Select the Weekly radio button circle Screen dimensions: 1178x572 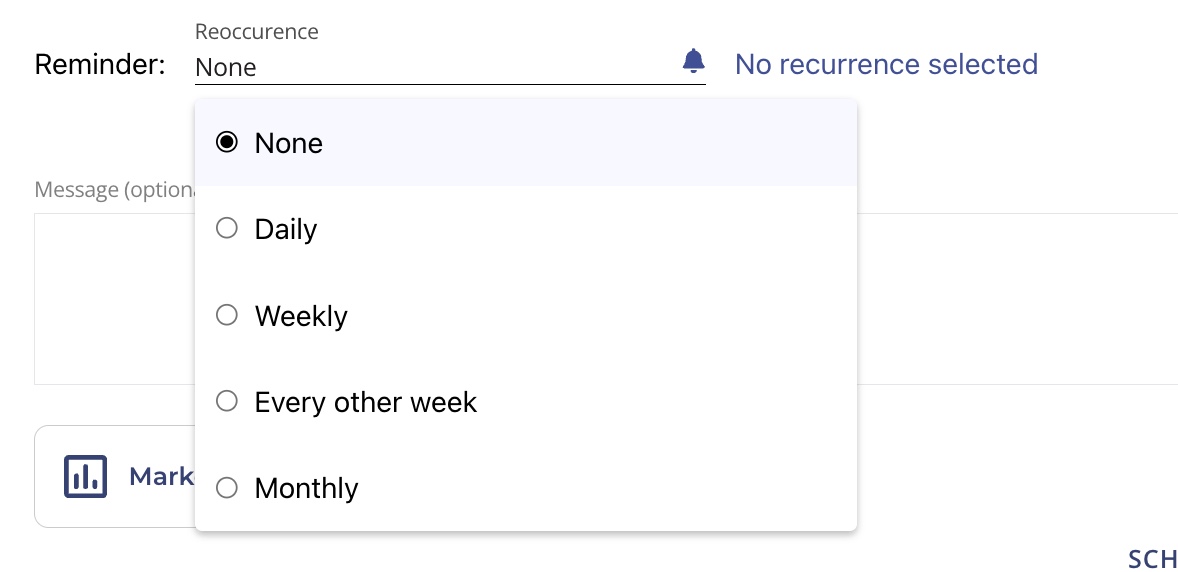pyautogui.click(x=227, y=316)
